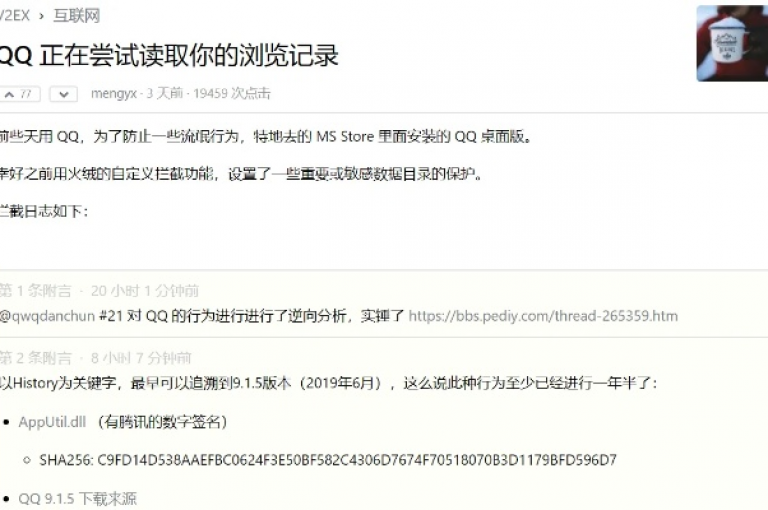768x510 pixels.
Task: Open the author's avatar thumbnail
Action: [x=732, y=43]
